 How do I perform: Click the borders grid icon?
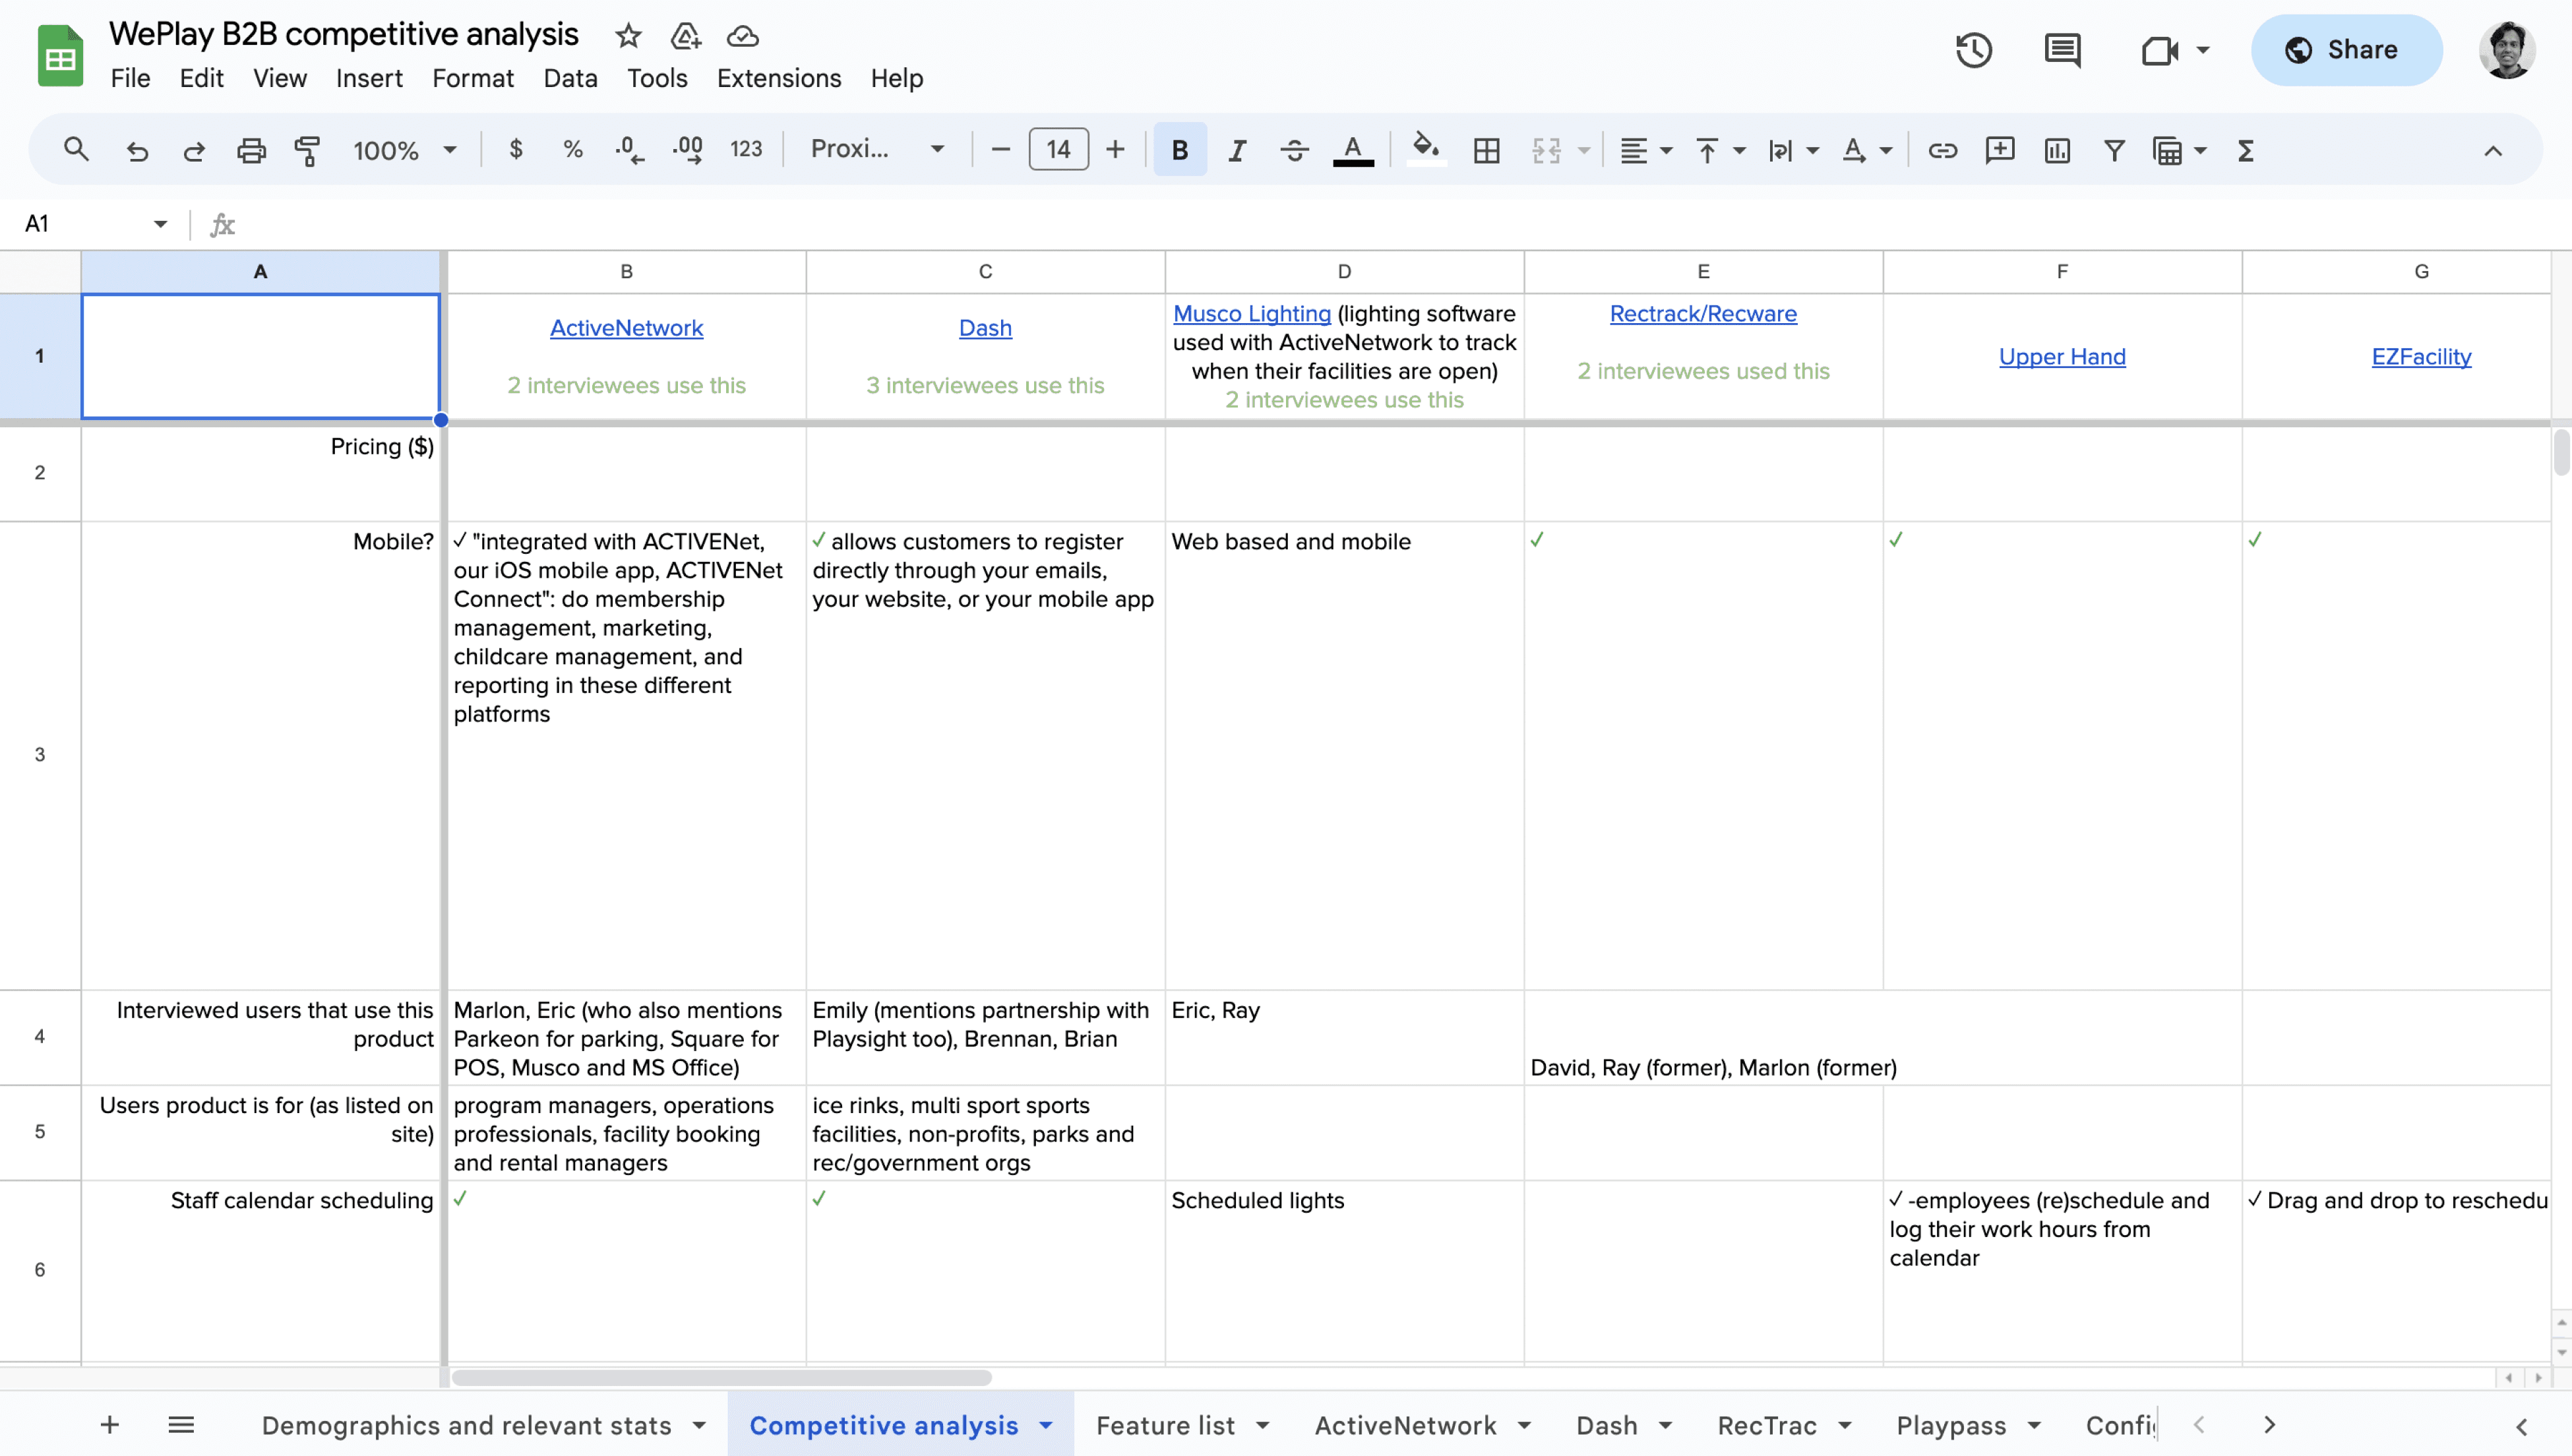pyautogui.click(x=1486, y=150)
